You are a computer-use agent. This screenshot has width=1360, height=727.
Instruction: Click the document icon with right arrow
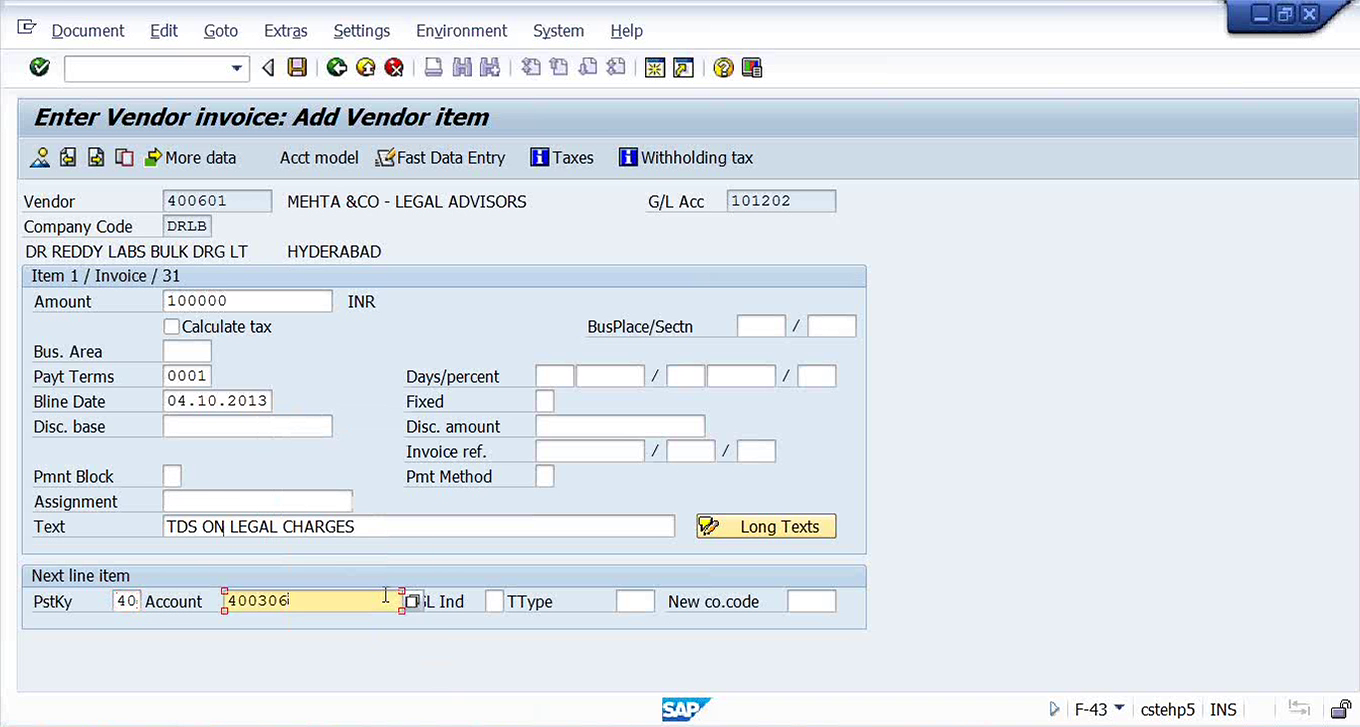tap(96, 157)
